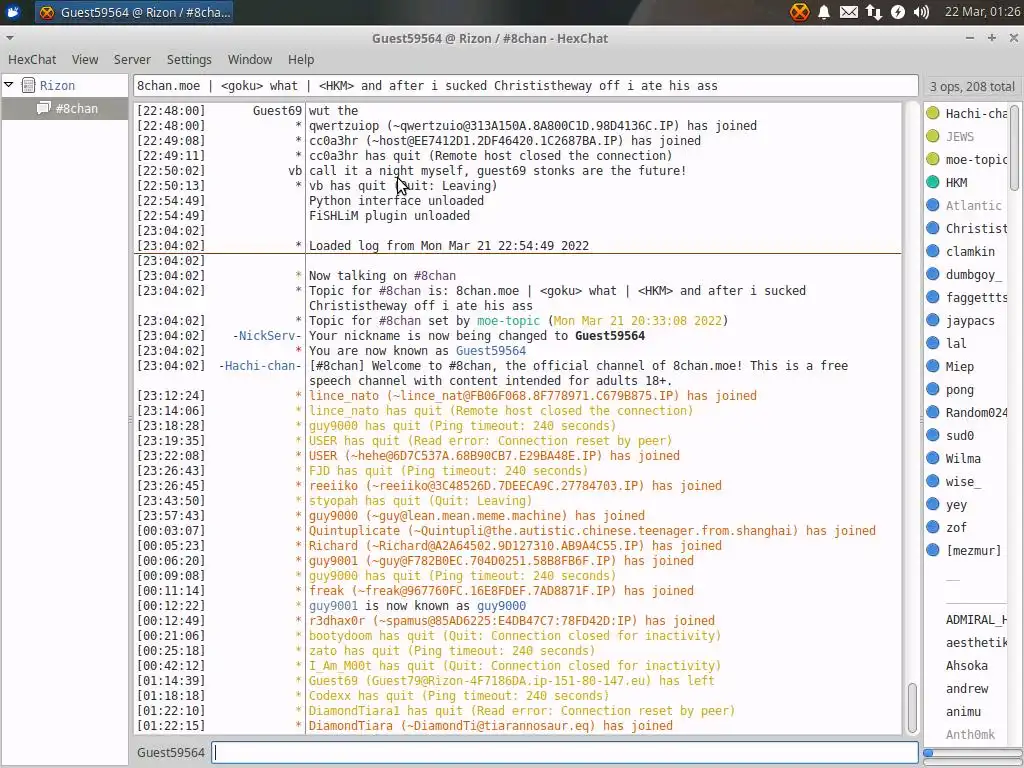Click the blue dot next to [mezmur]
This screenshot has height=768, width=1024.
pyautogui.click(x=933, y=550)
